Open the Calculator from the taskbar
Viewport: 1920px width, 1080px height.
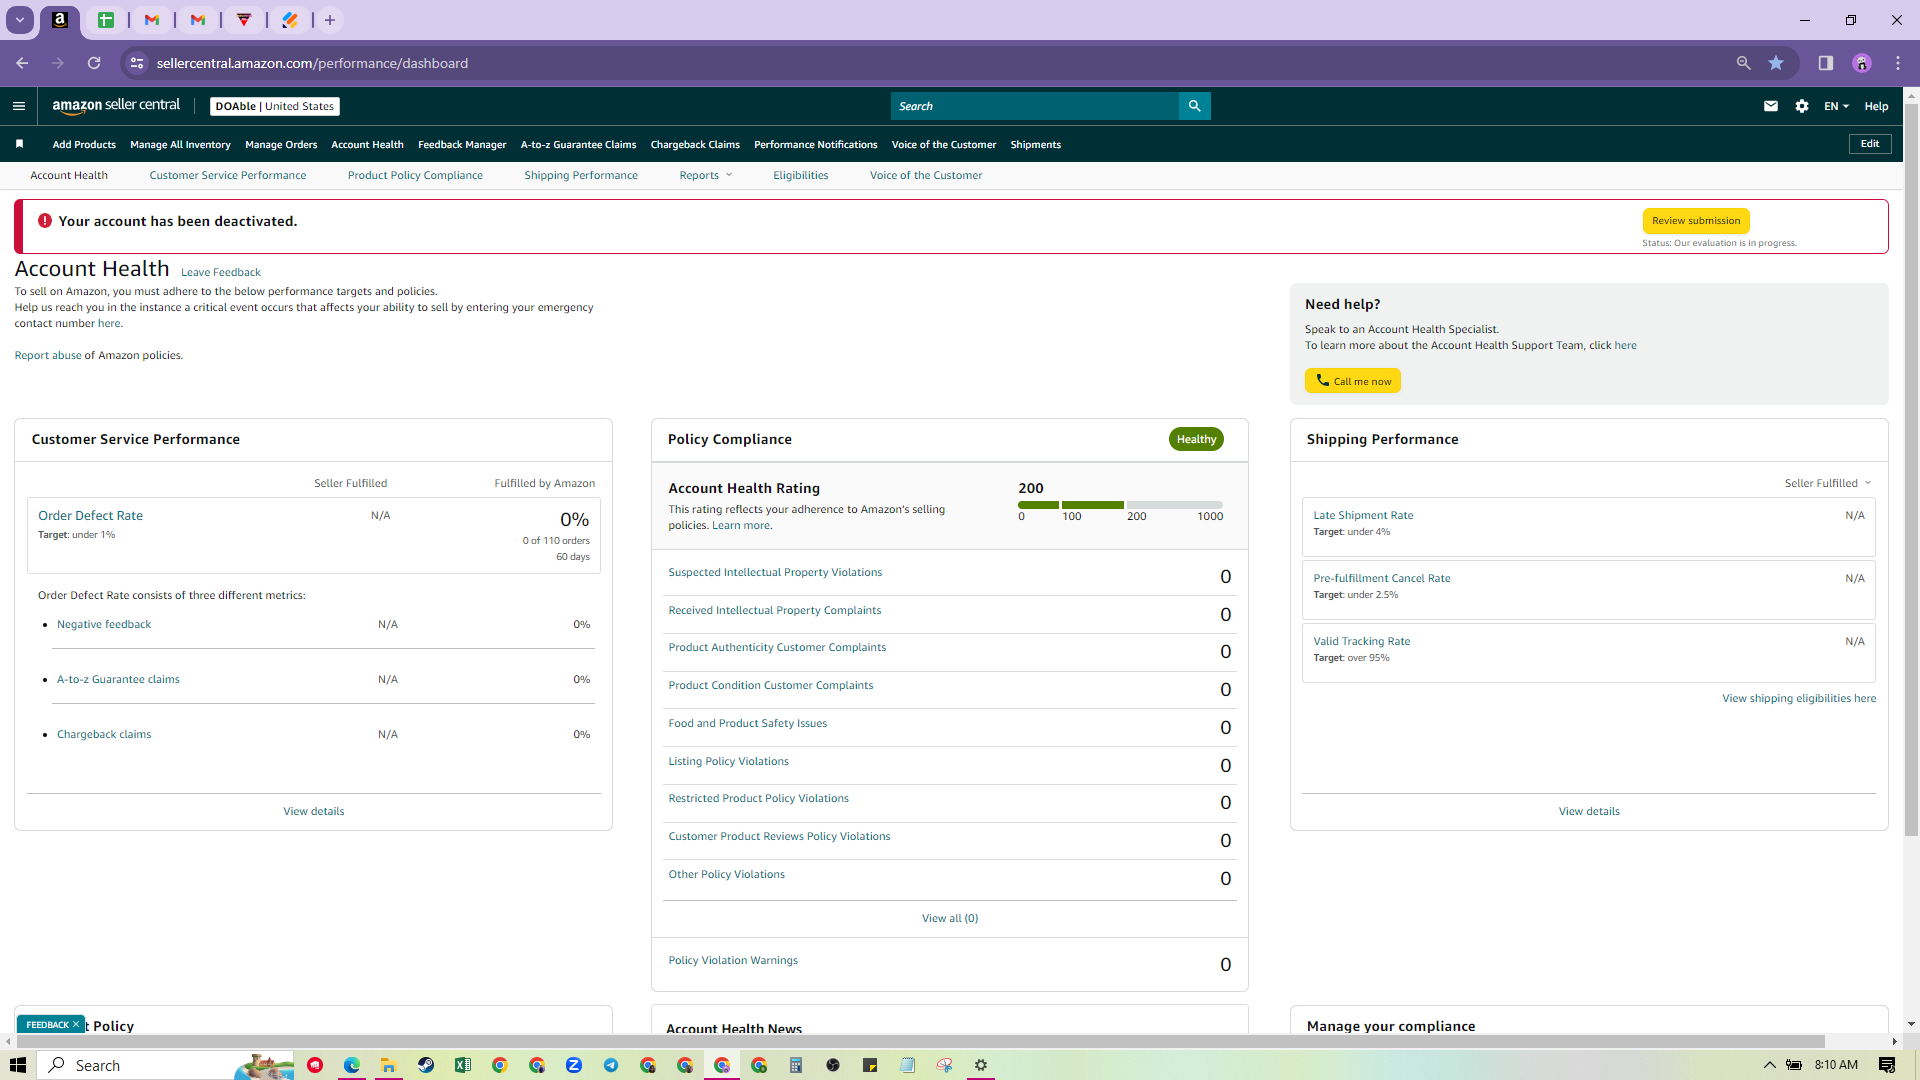(x=796, y=1065)
